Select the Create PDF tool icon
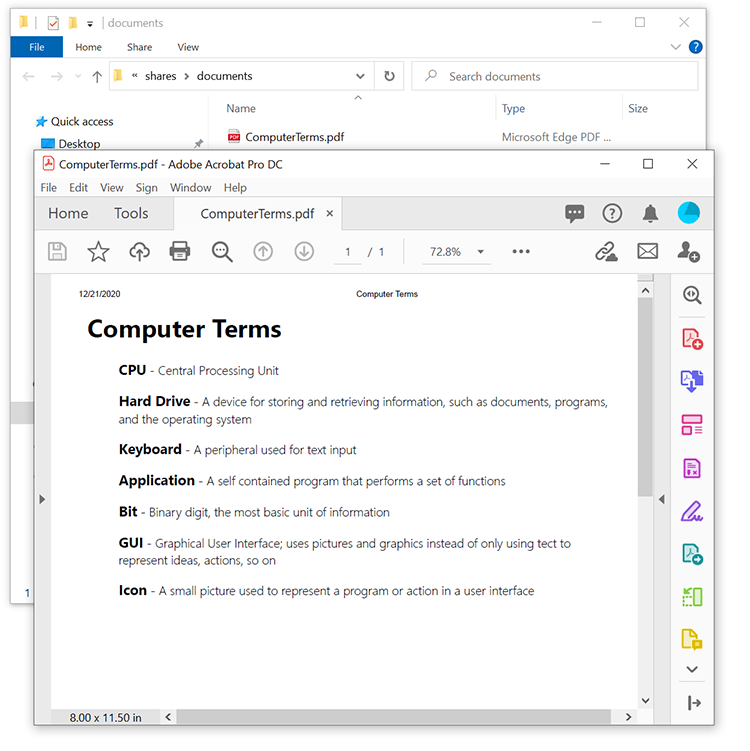This screenshot has height=751, width=750. (692, 339)
